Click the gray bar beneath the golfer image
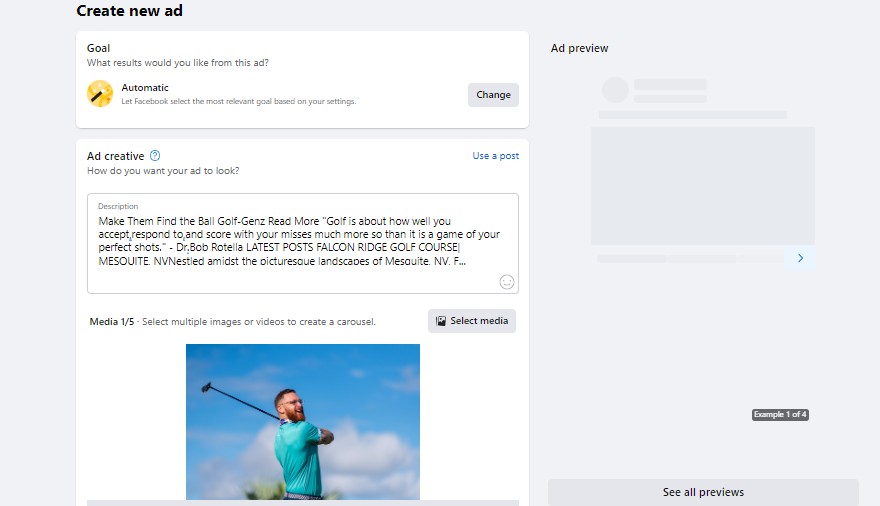This screenshot has height=506, width=880. pyautogui.click(x=302, y=503)
